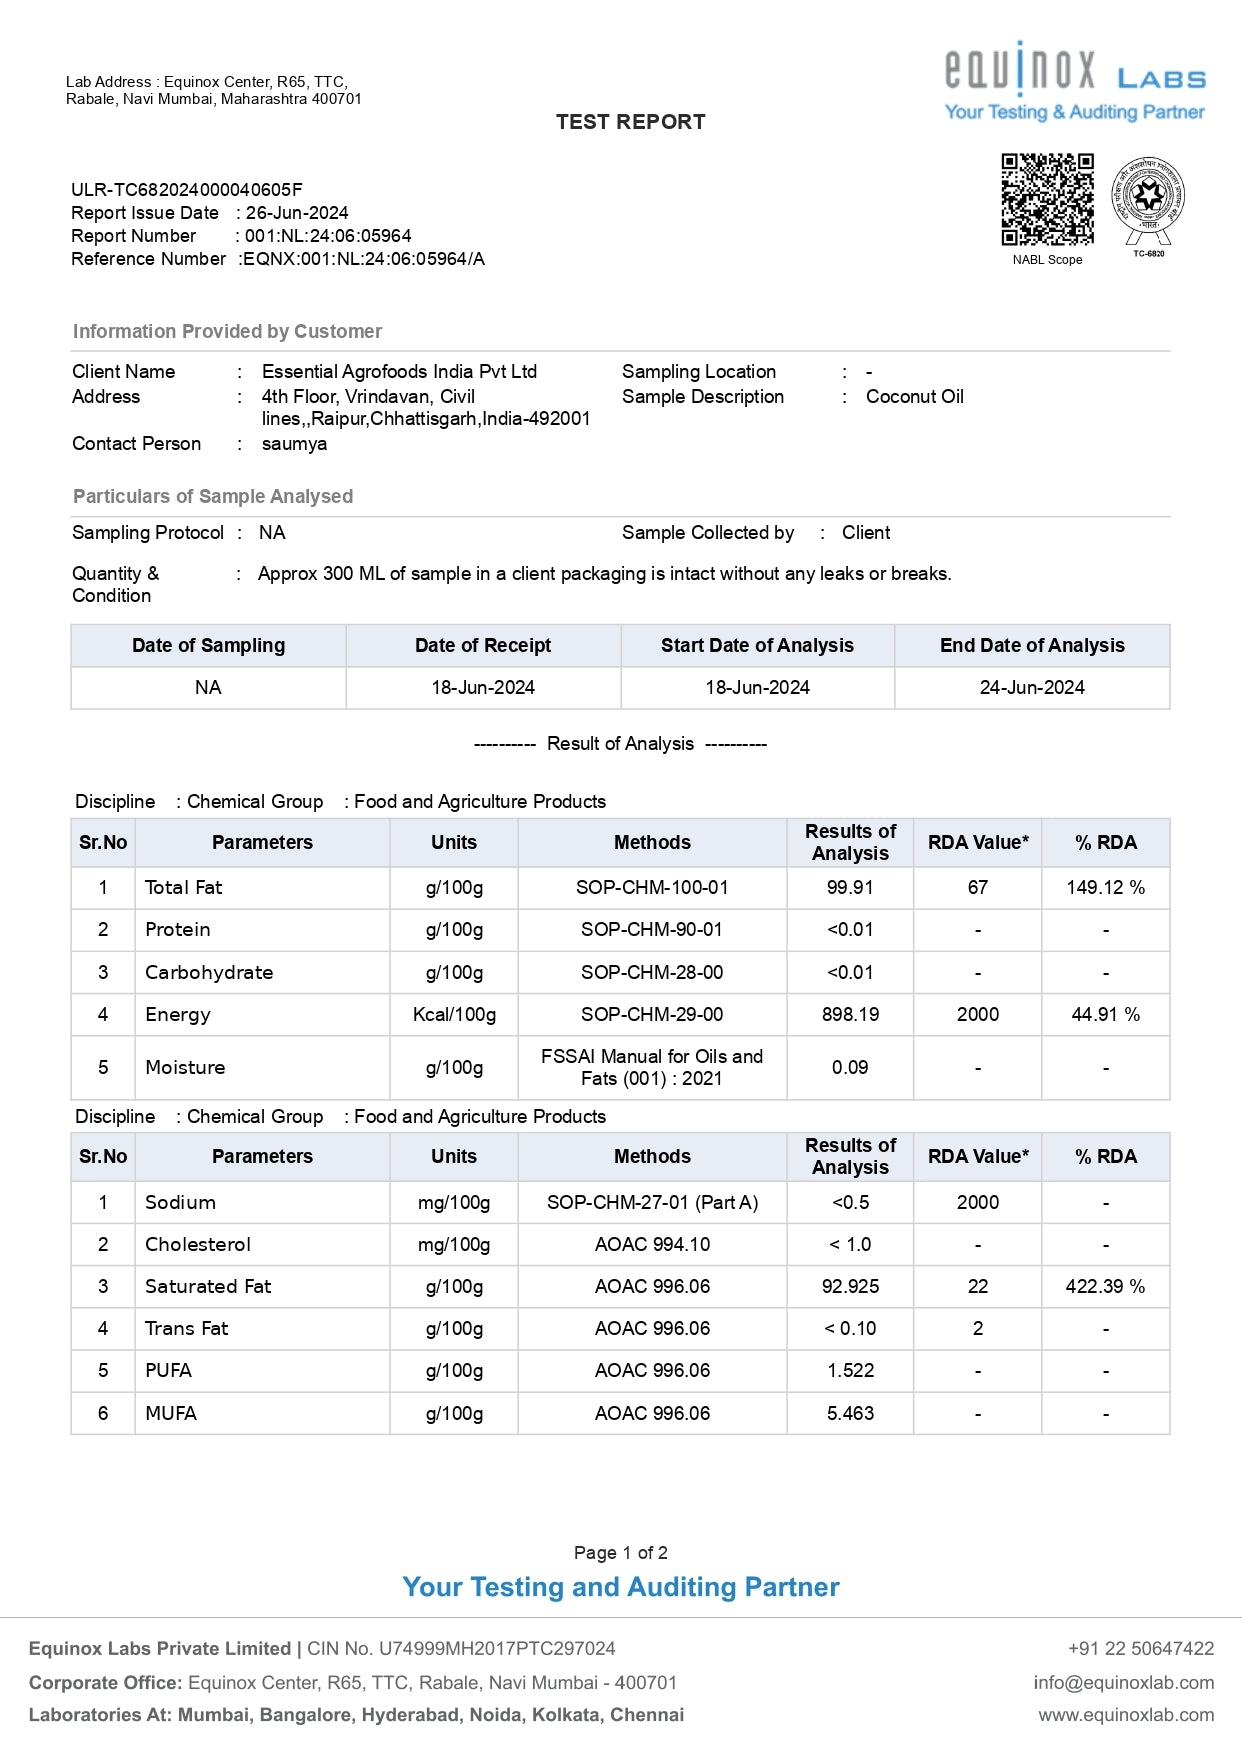Click the Saturated Fat parameter row
Screen dimensions: 1242x1755
pyautogui.click(x=208, y=1286)
